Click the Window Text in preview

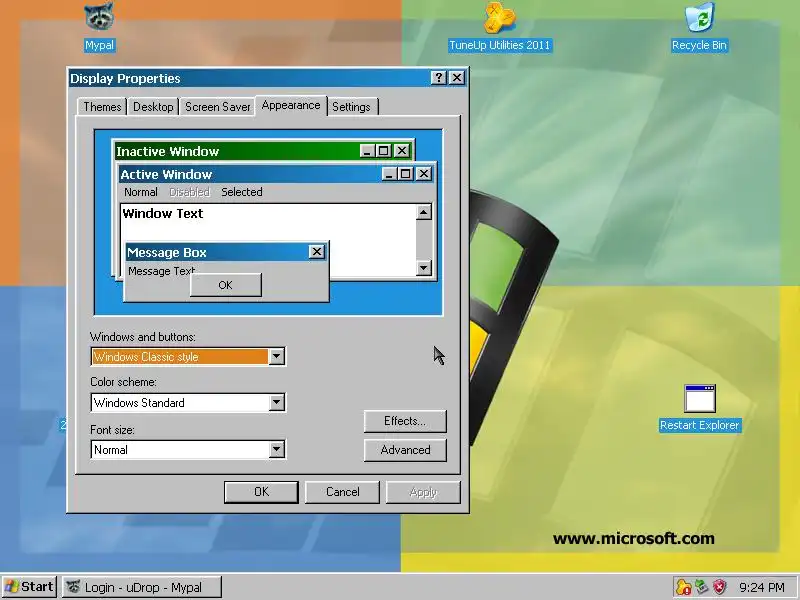(x=163, y=213)
